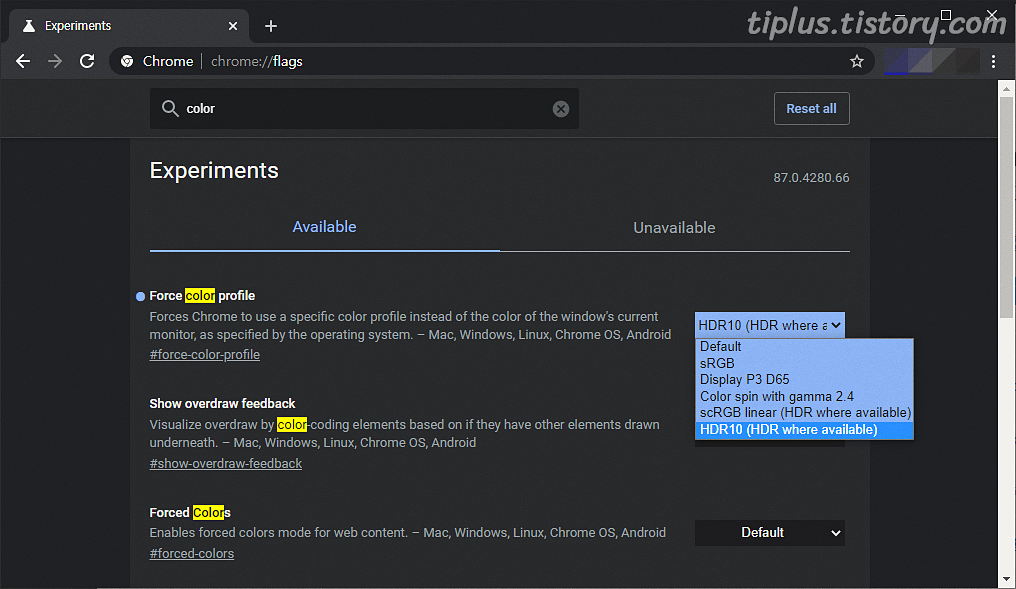Switch to the Unavailable tab
This screenshot has width=1016, height=589.
pos(674,227)
